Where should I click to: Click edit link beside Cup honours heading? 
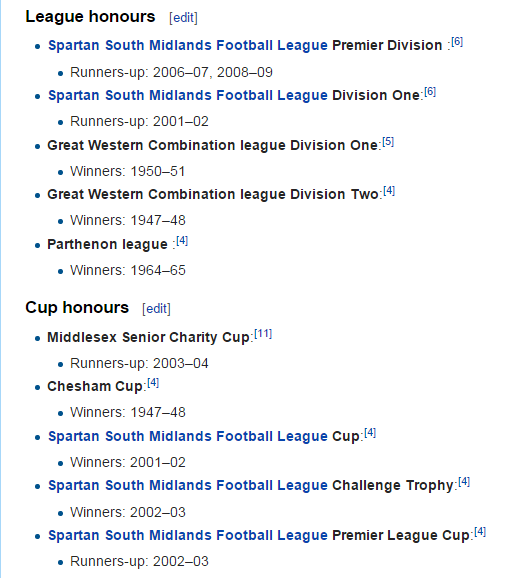[156, 308]
